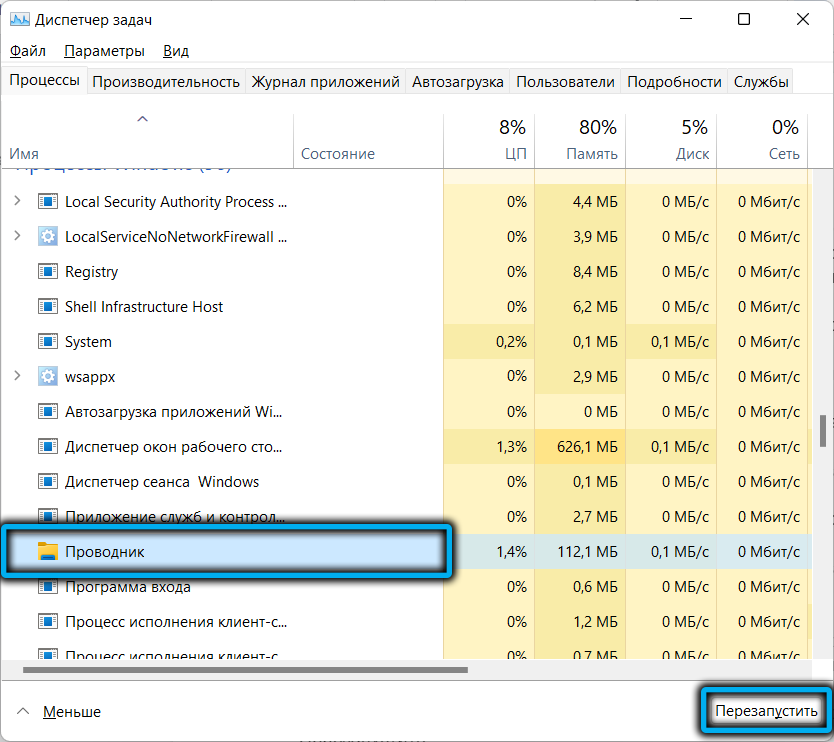Expand the wsappx process group
The width and height of the screenshot is (834, 742).
17,376
